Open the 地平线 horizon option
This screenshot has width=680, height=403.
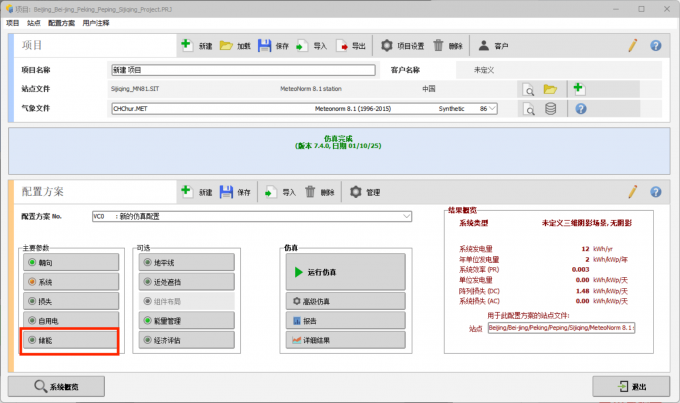(x=186, y=262)
